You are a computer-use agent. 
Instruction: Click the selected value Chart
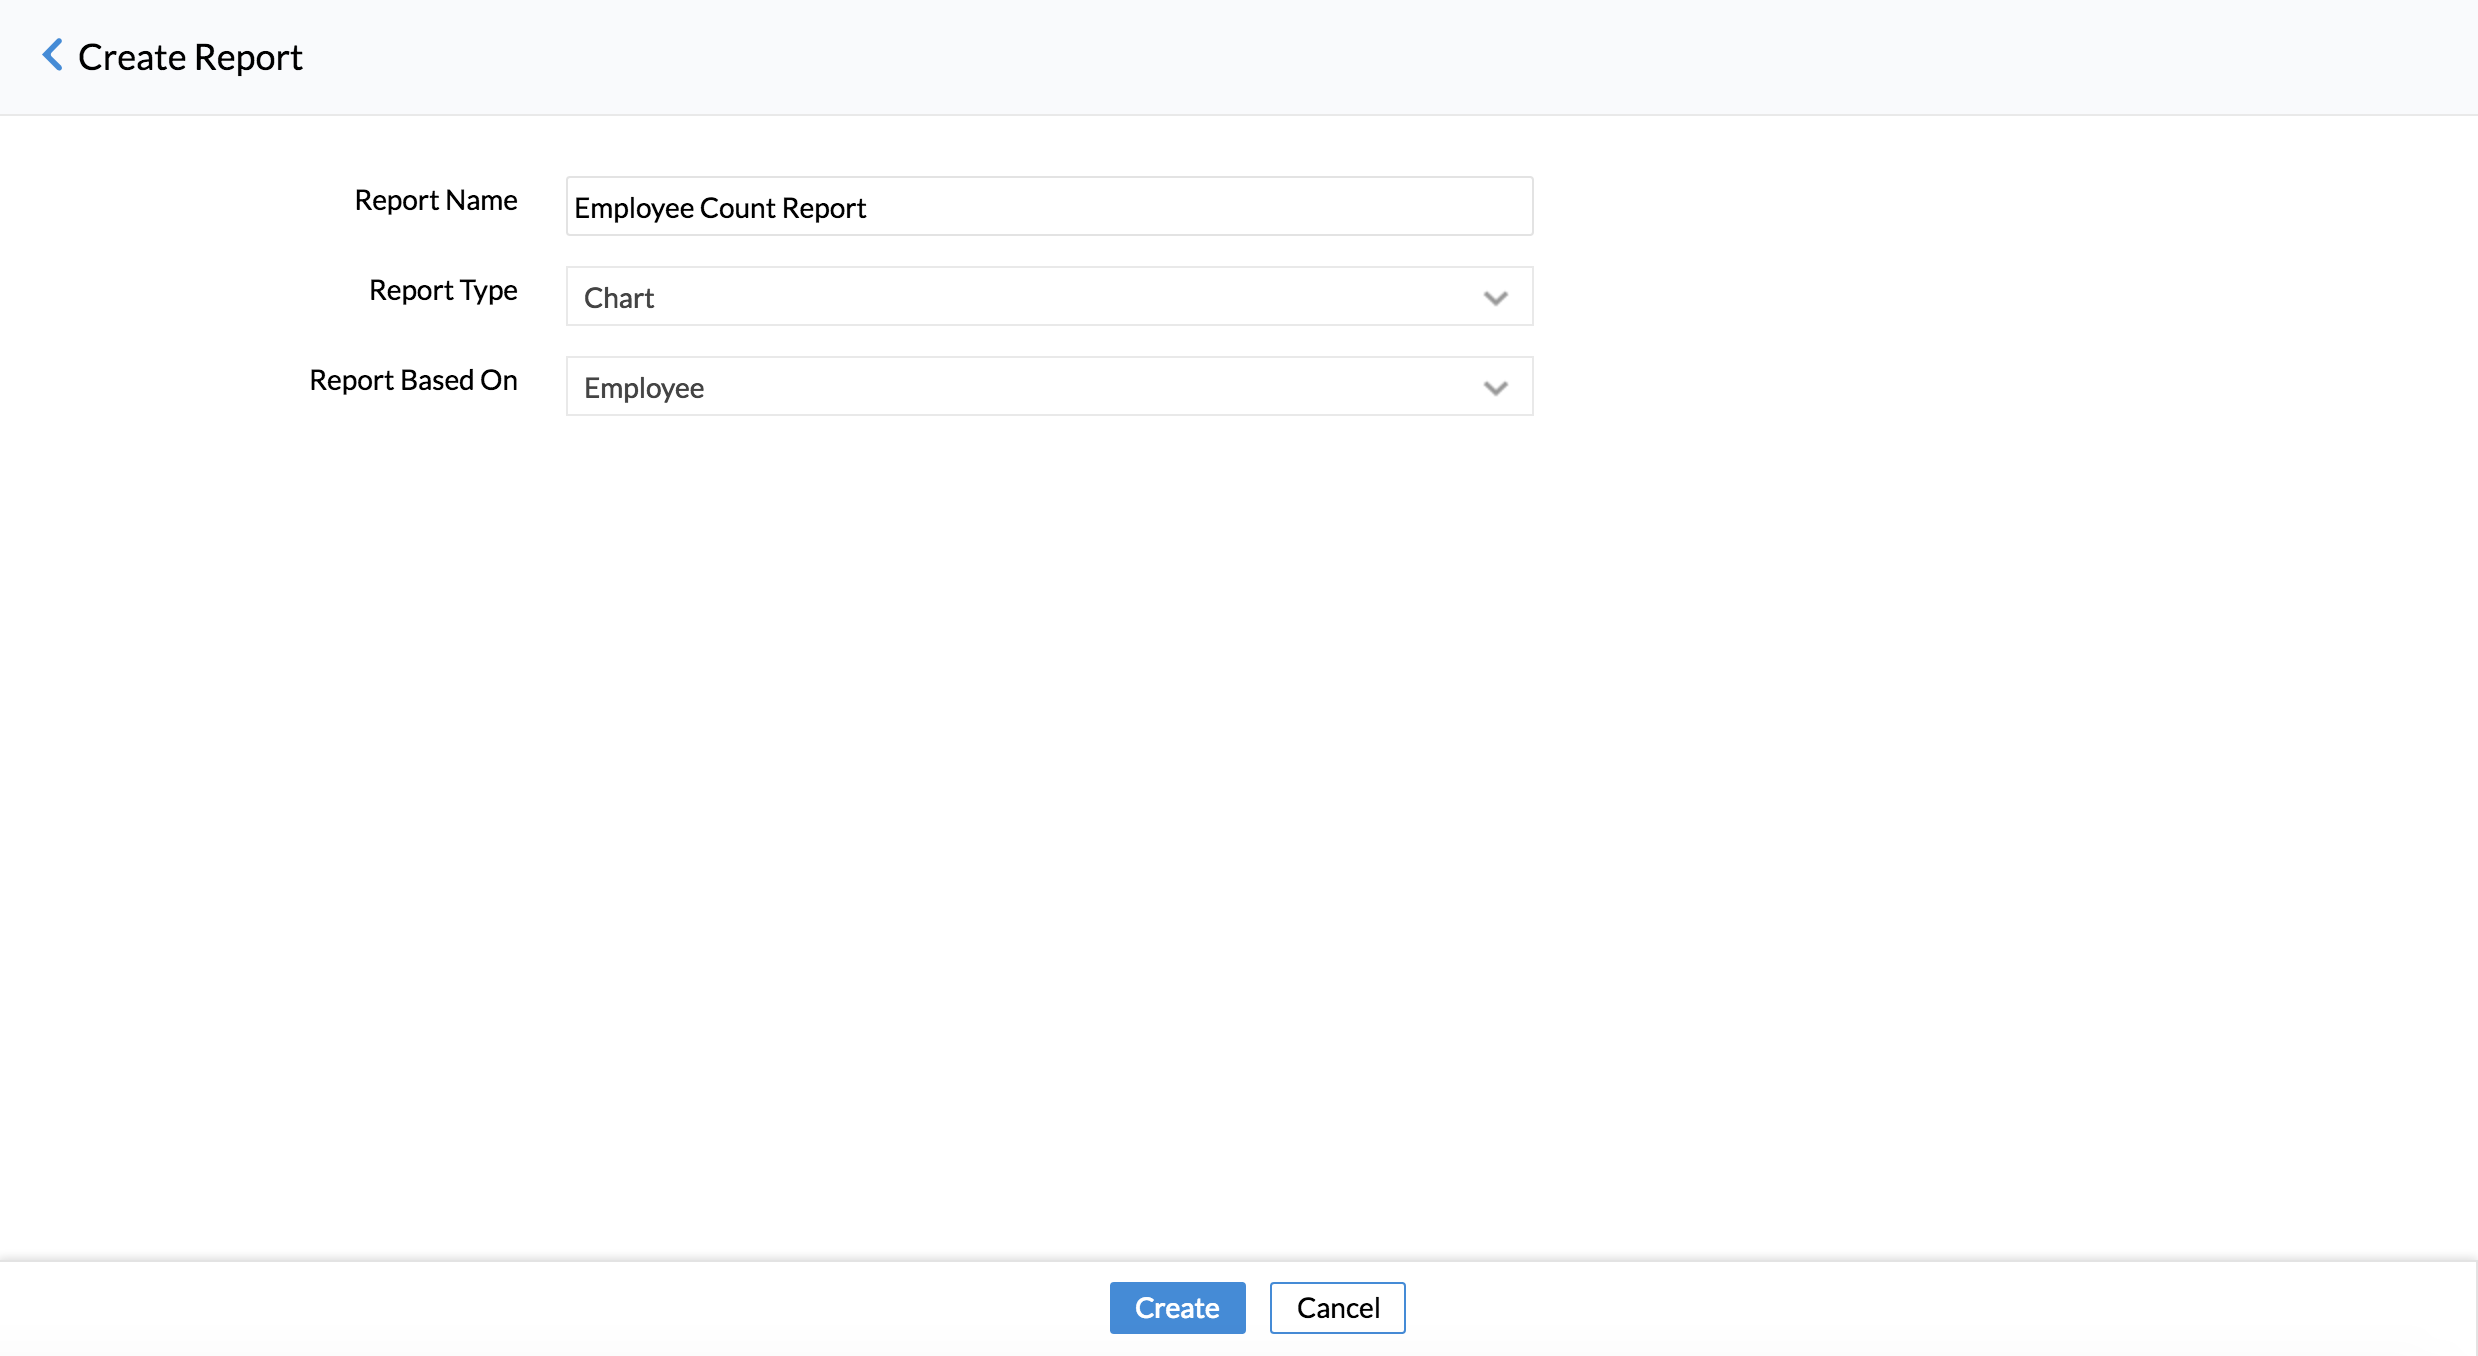click(619, 298)
